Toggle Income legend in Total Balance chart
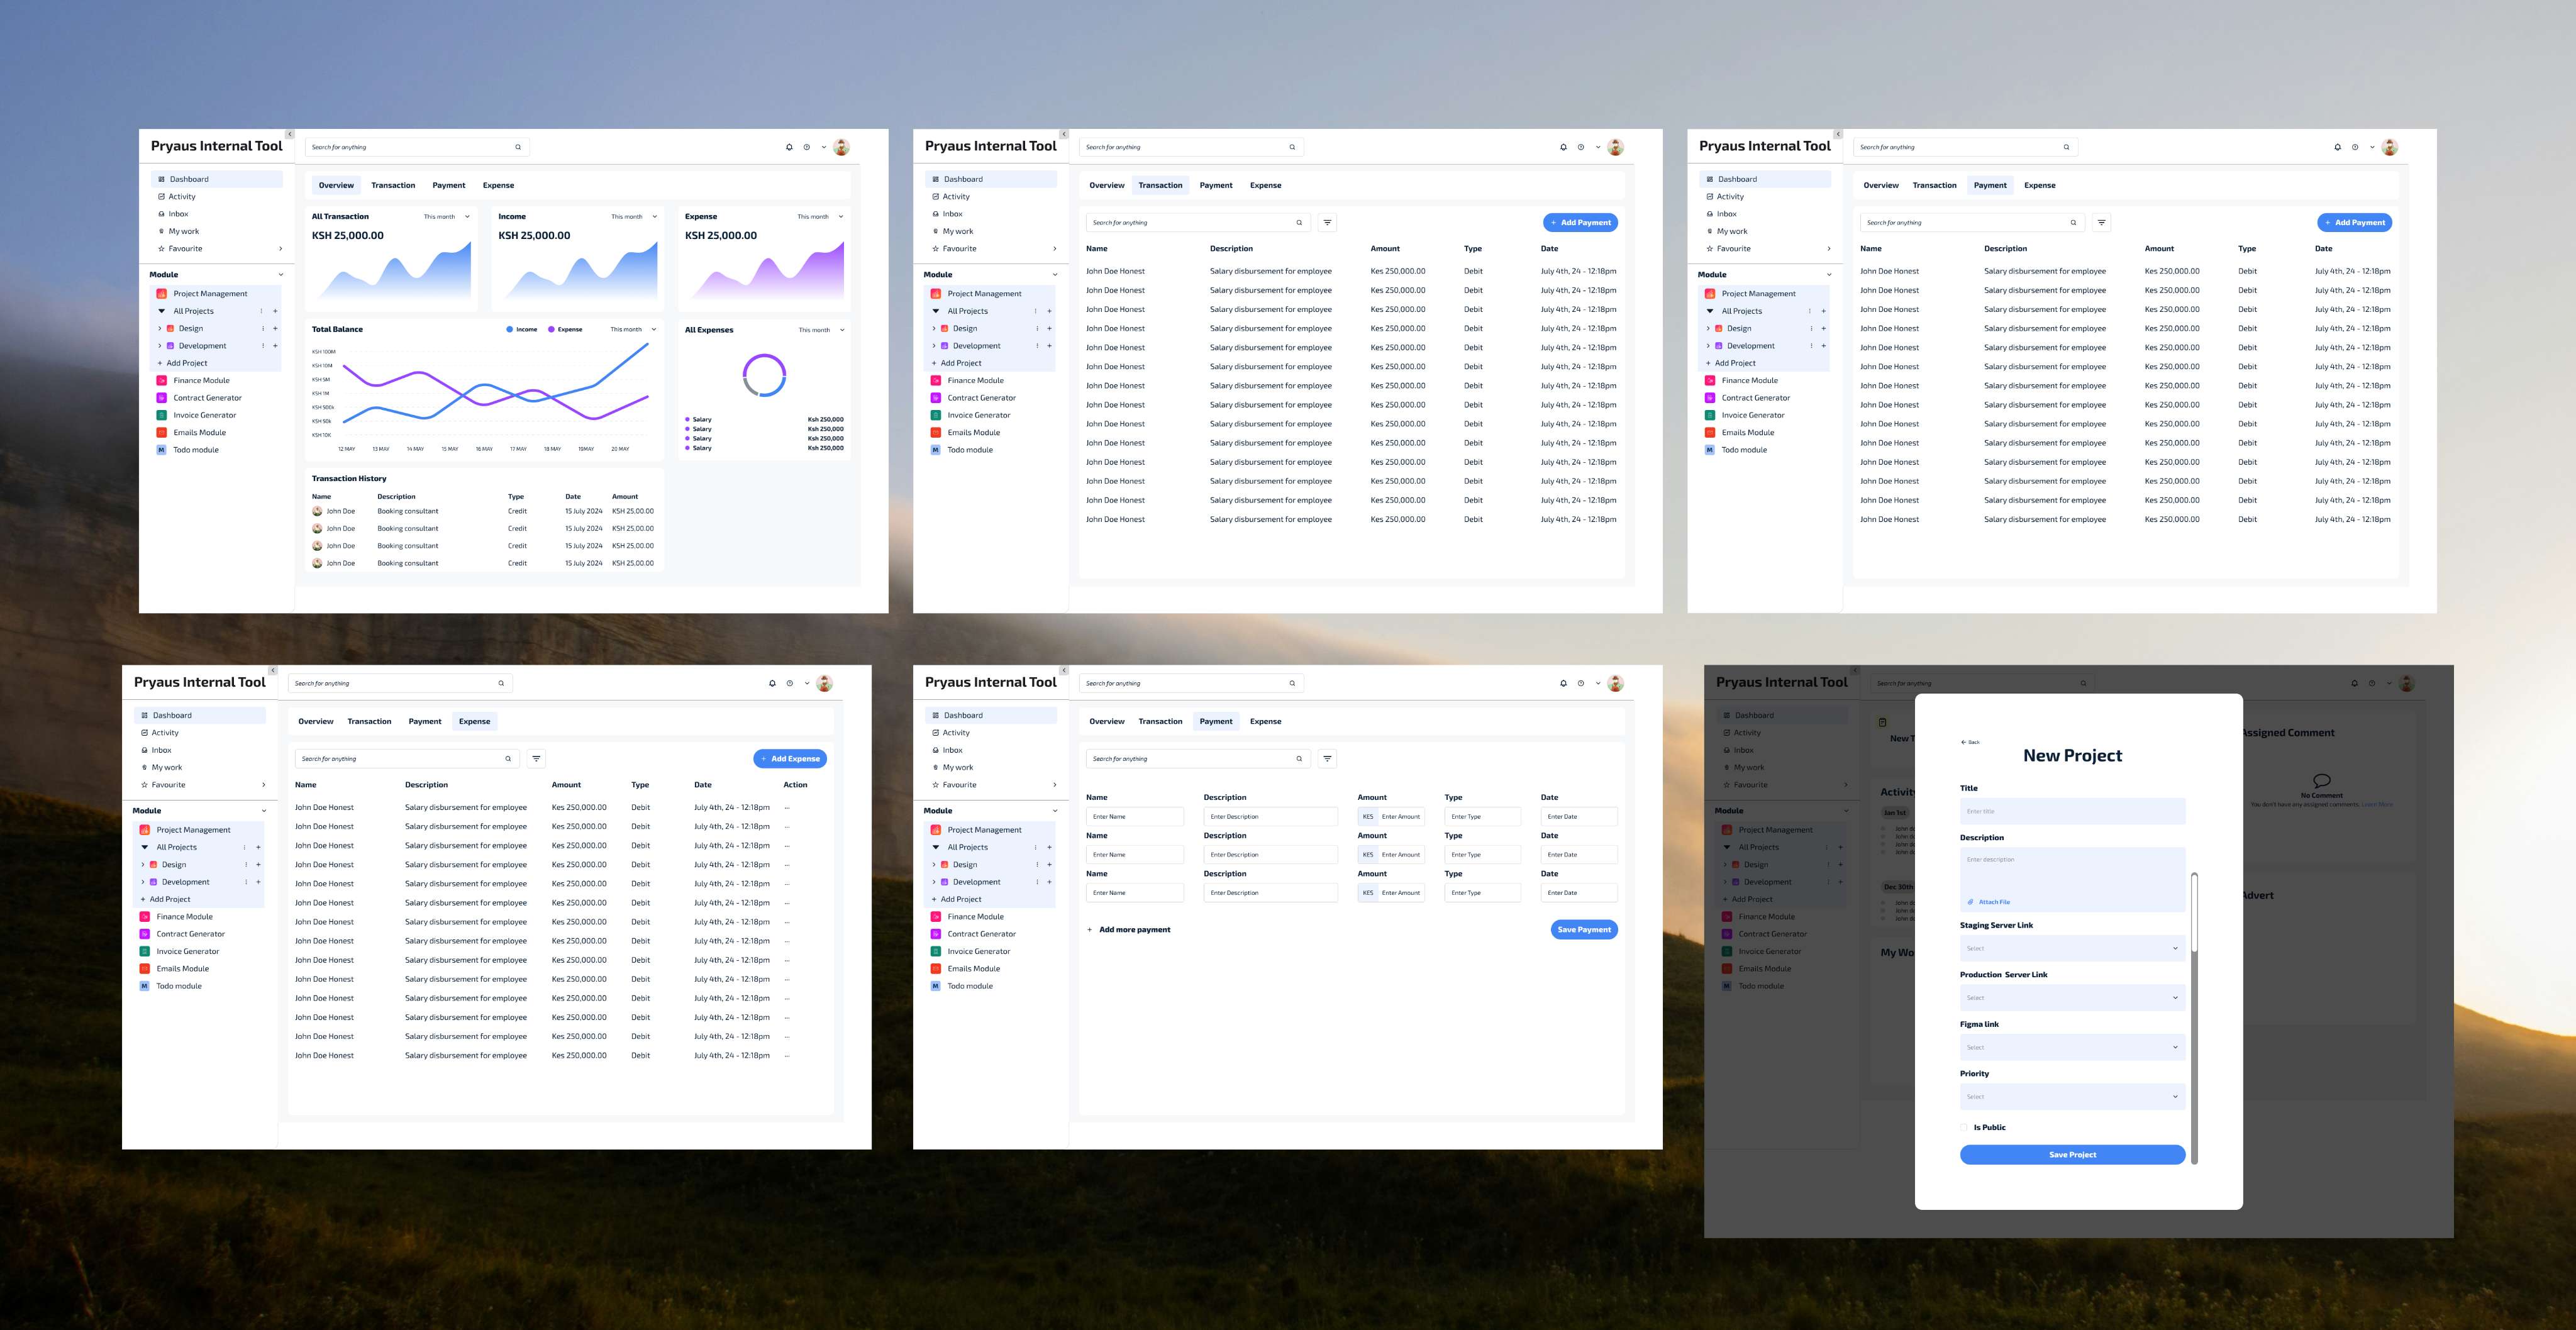2576x1330 pixels. click(x=521, y=329)
